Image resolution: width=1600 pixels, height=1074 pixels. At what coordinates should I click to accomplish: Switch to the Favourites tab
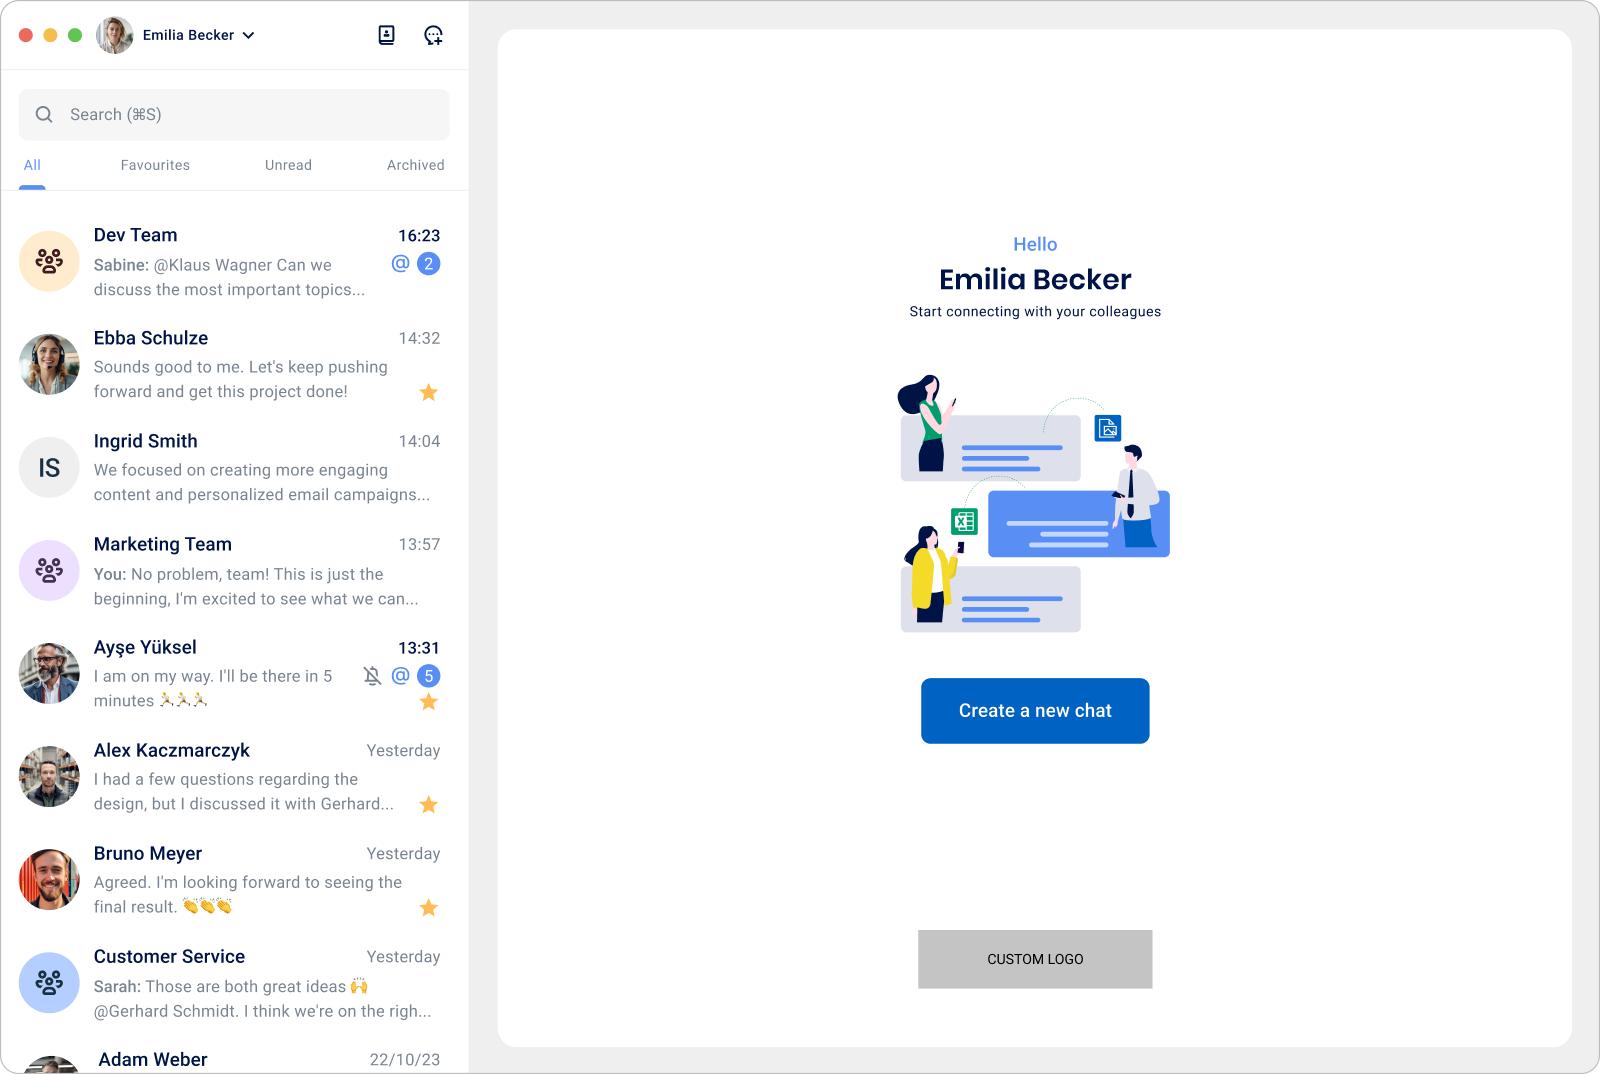pos(155,165)
